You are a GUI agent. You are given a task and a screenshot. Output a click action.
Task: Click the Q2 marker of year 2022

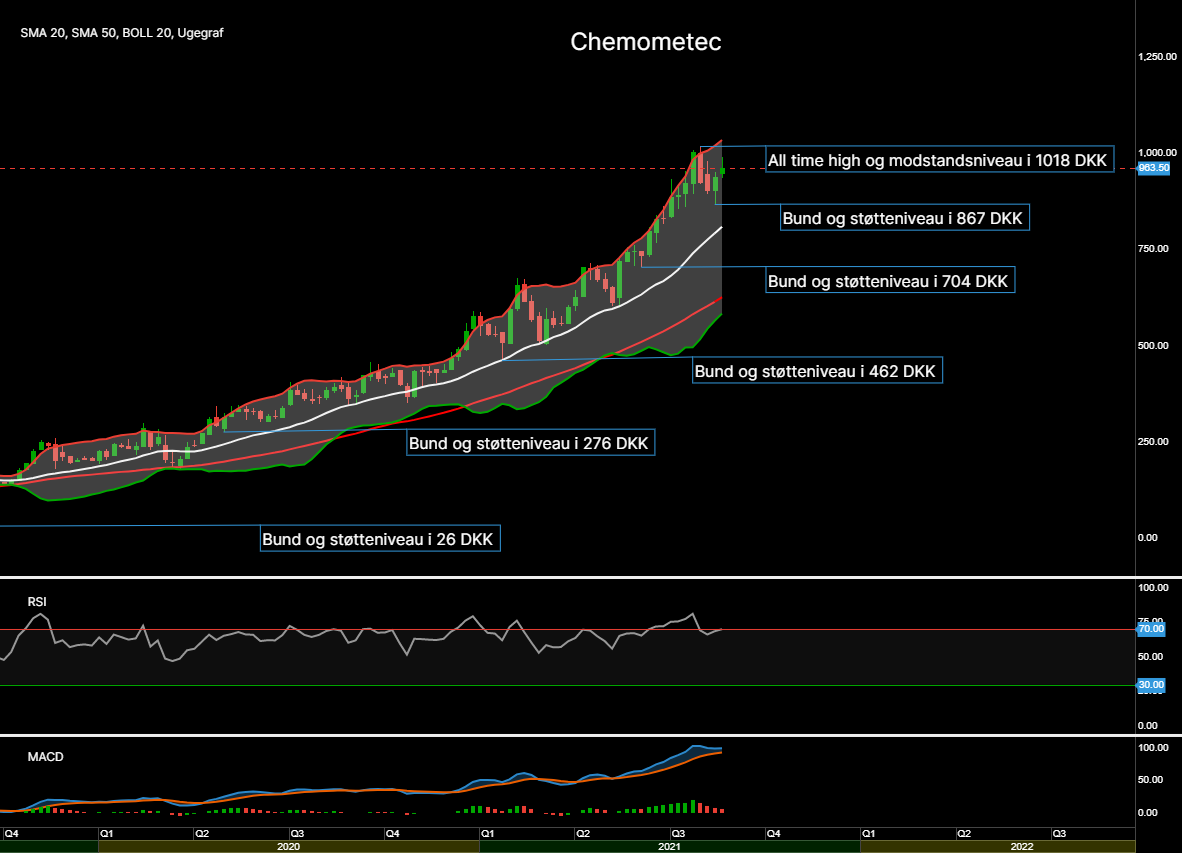[964, 833]
